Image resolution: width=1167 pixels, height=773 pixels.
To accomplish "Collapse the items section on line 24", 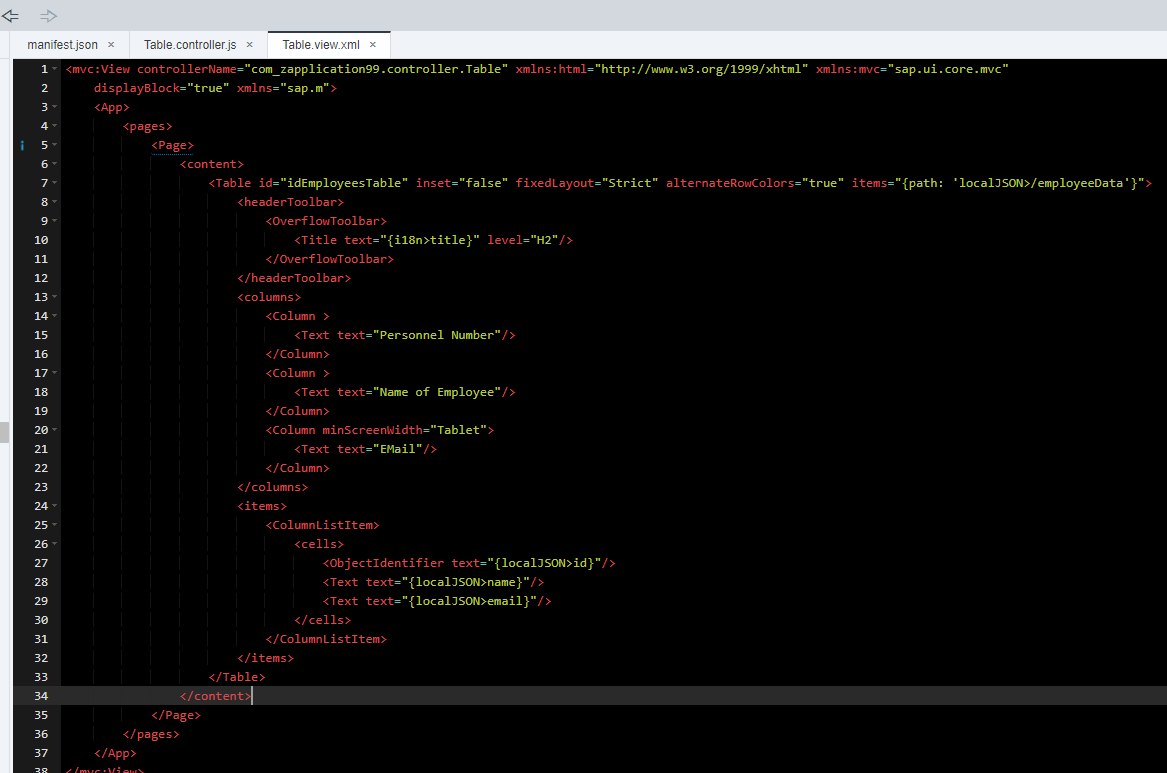I will [52, 505].
